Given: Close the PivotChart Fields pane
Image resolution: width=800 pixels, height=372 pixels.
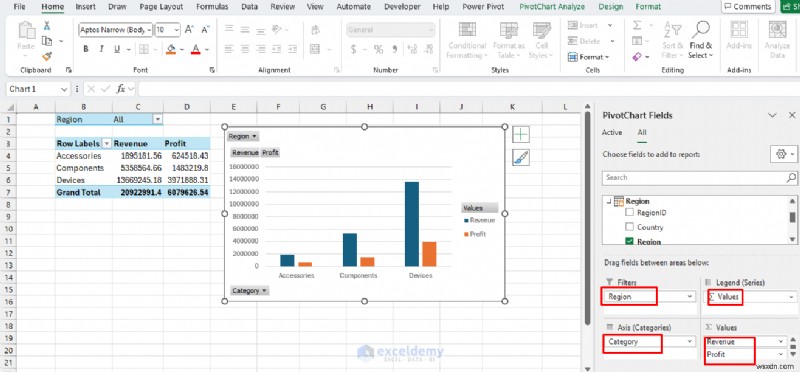Looking at the screenshot, I should pyautogui.click(x=791, y=115).
